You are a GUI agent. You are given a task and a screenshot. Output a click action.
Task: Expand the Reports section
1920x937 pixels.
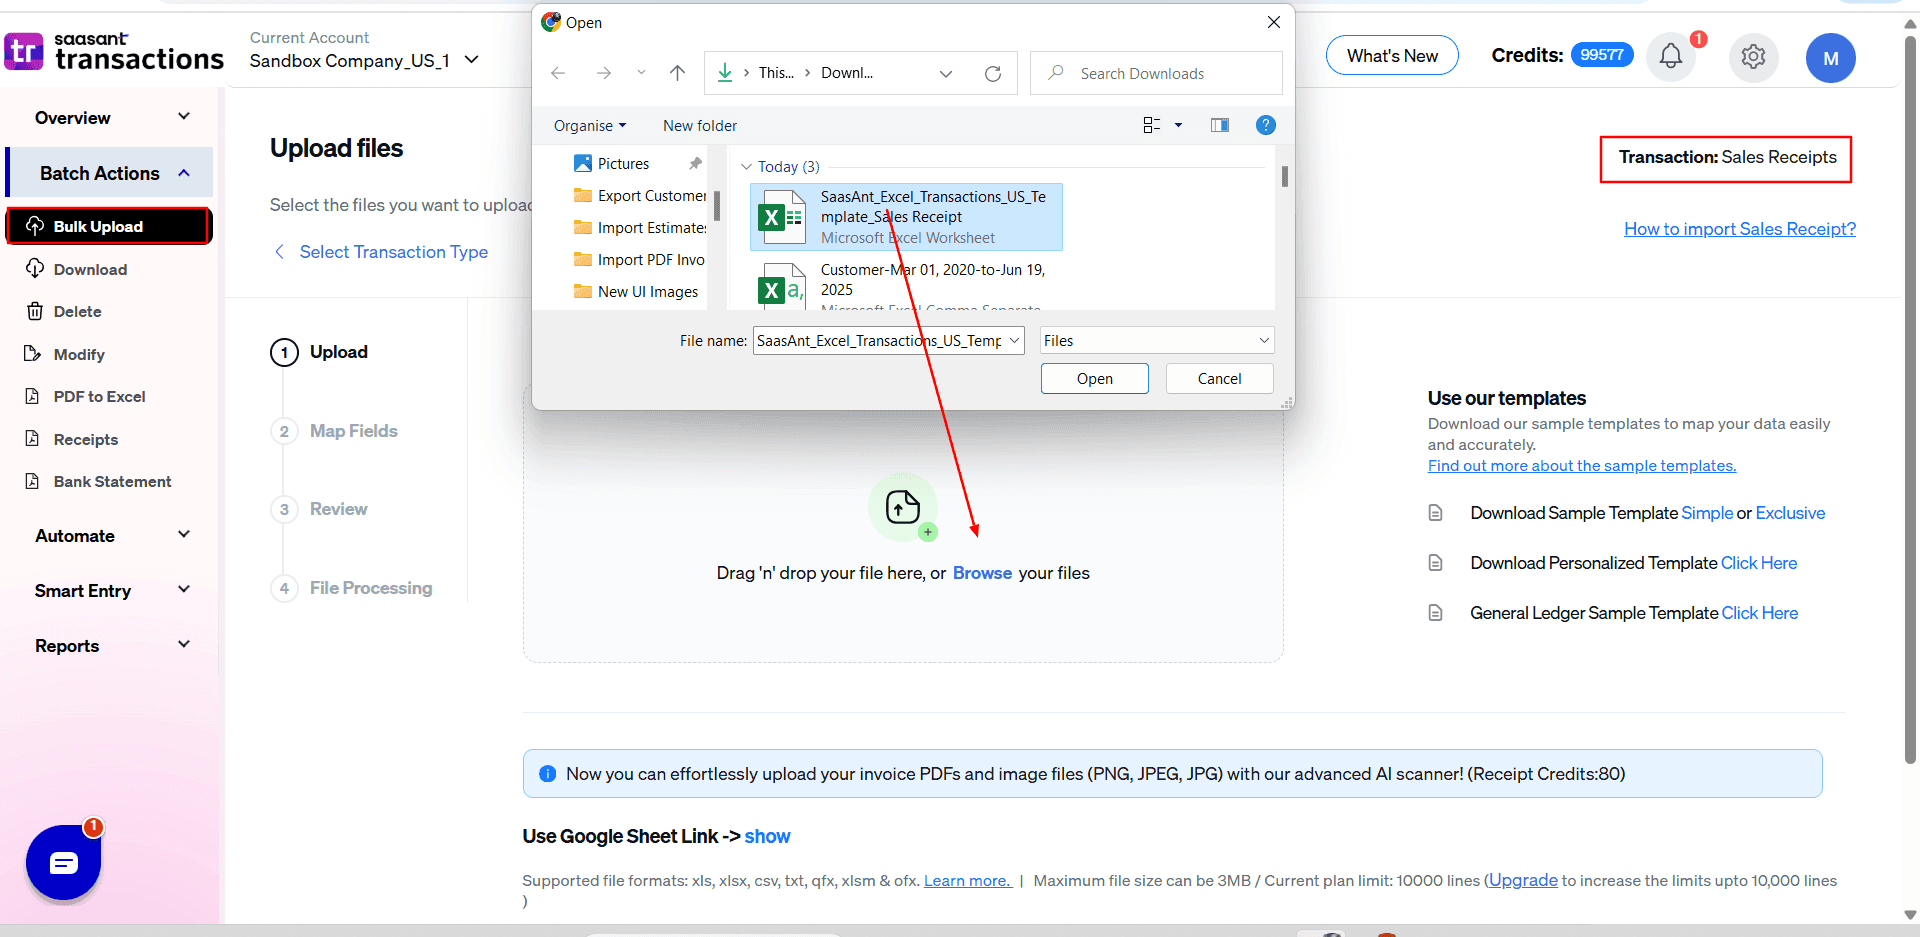(x=184, y=644)
